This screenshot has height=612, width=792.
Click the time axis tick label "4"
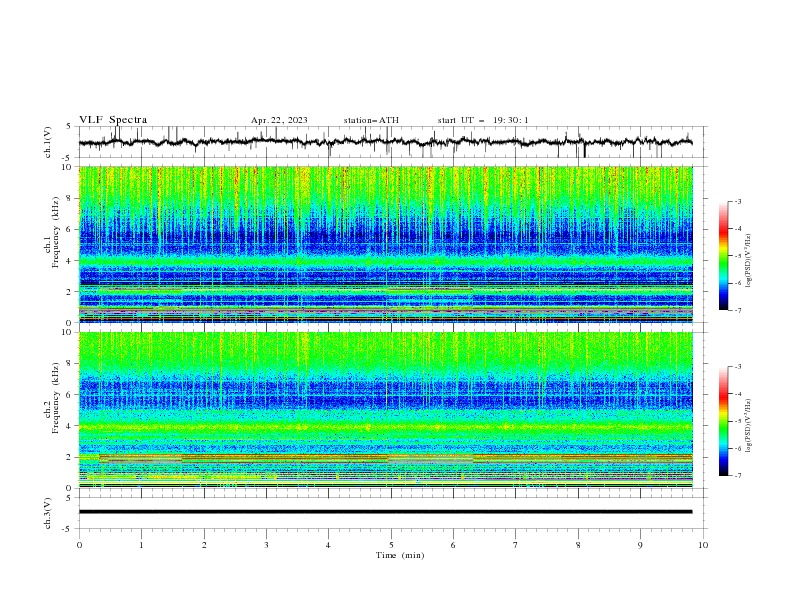click(x=328, y=545)
